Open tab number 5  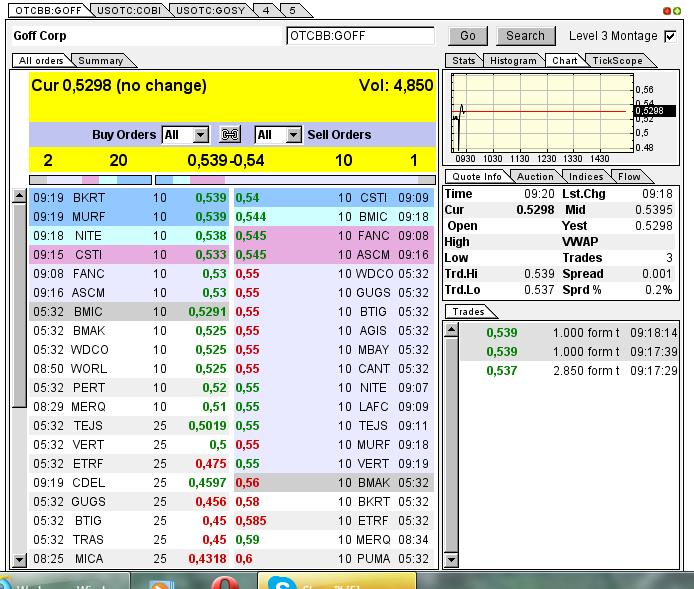(293, 11)
